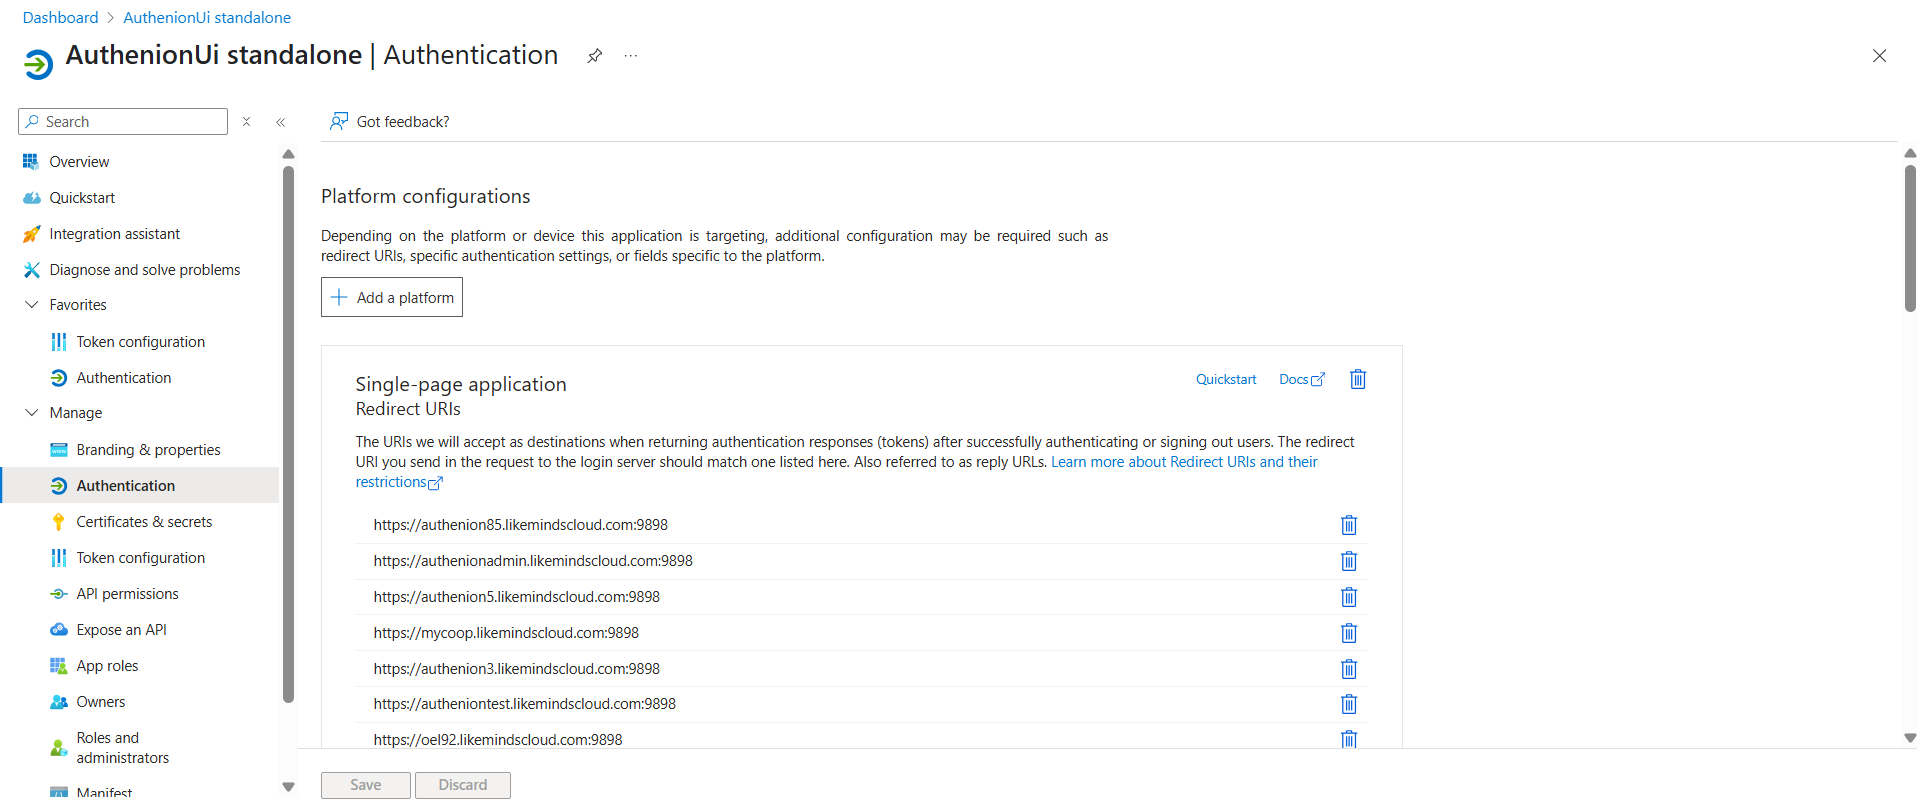Click the AuthenionUi app logo icon
The height and width of the screenshot is (805, 1917).
[x=38, y=64]
